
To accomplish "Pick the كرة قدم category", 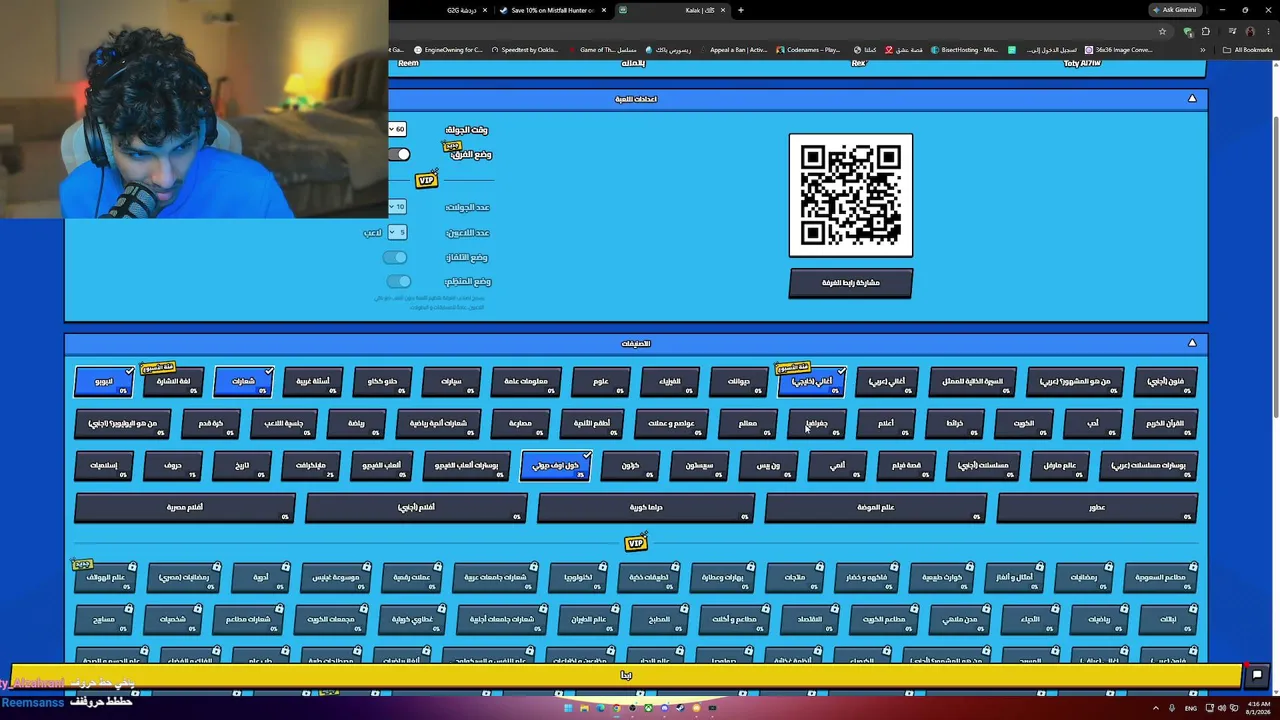I will pyautogui.click(x=210, y=423).
